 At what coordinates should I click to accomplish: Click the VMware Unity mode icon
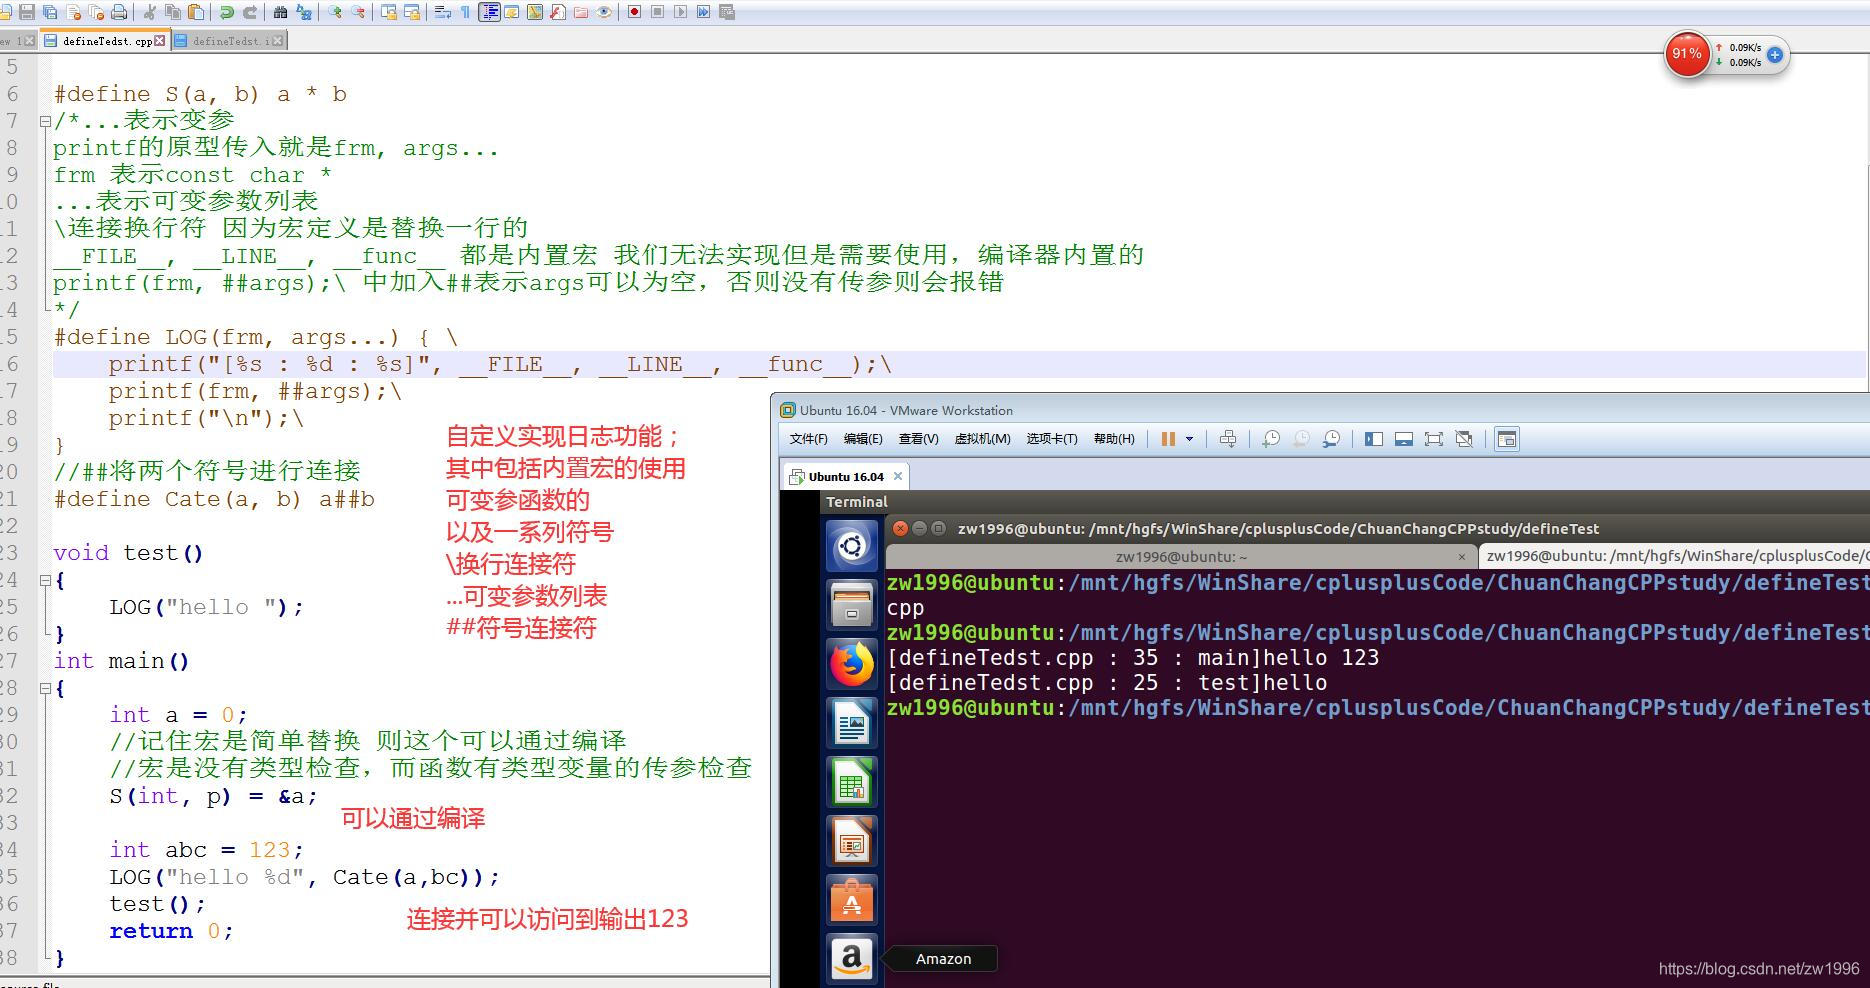(x=1464, y=439)
